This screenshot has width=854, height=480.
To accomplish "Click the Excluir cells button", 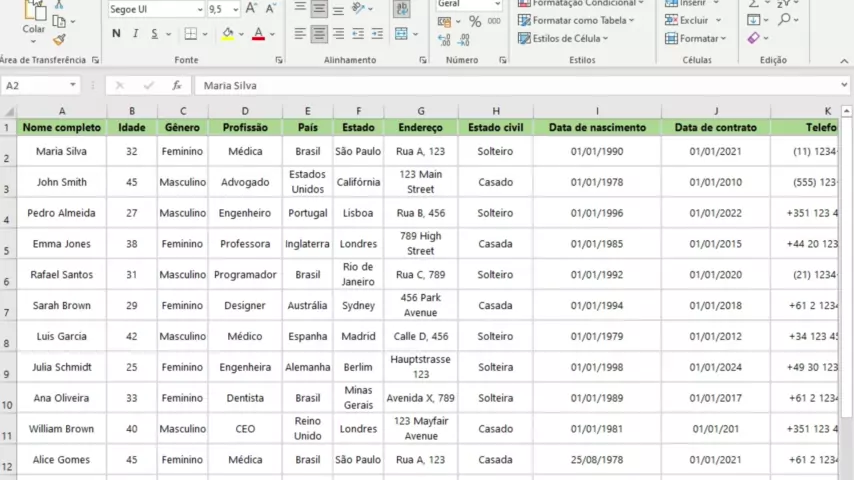I will [x=693, y=20].
